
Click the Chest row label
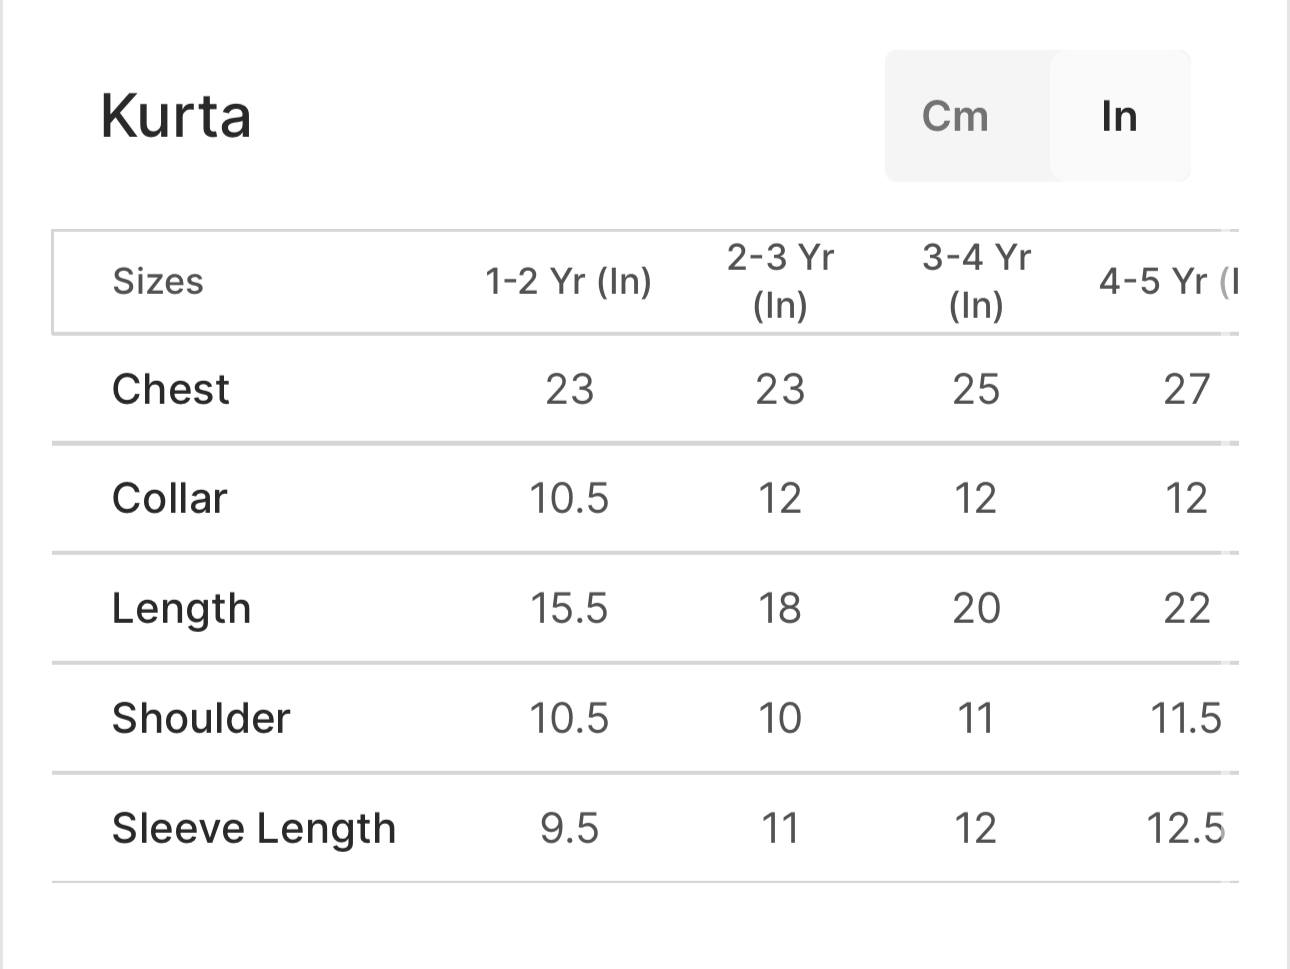171,389
